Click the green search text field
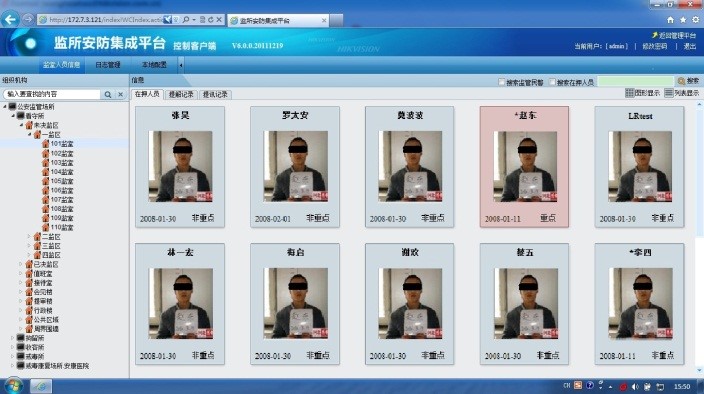The width and height of the screenshot is (704, 394). click(636, 81)
